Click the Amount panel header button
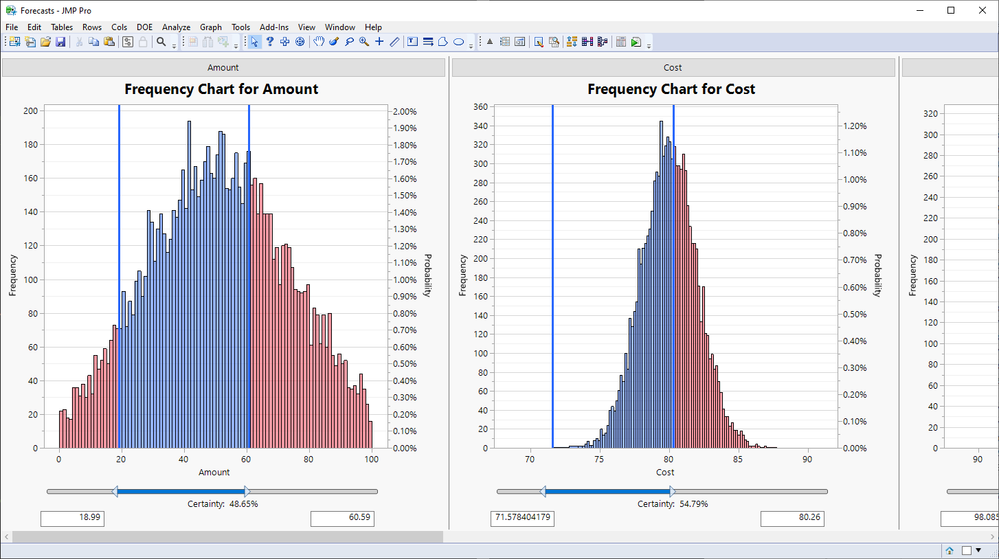This screenshot has width=999, height=559. 223,67
